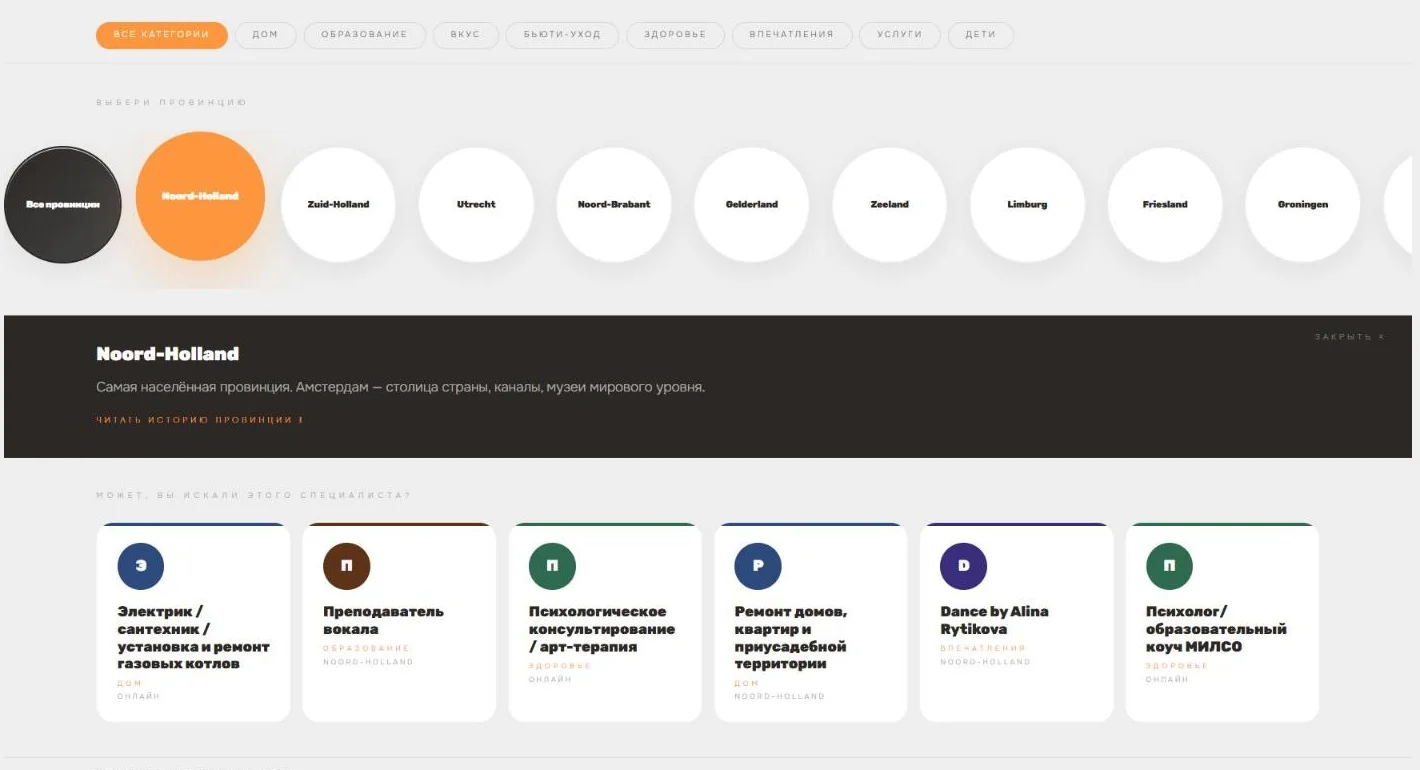Screen dimensions: 1420x770
Task: Choose the БЬЮТИ-УХОД category pill
Action: 563,35
